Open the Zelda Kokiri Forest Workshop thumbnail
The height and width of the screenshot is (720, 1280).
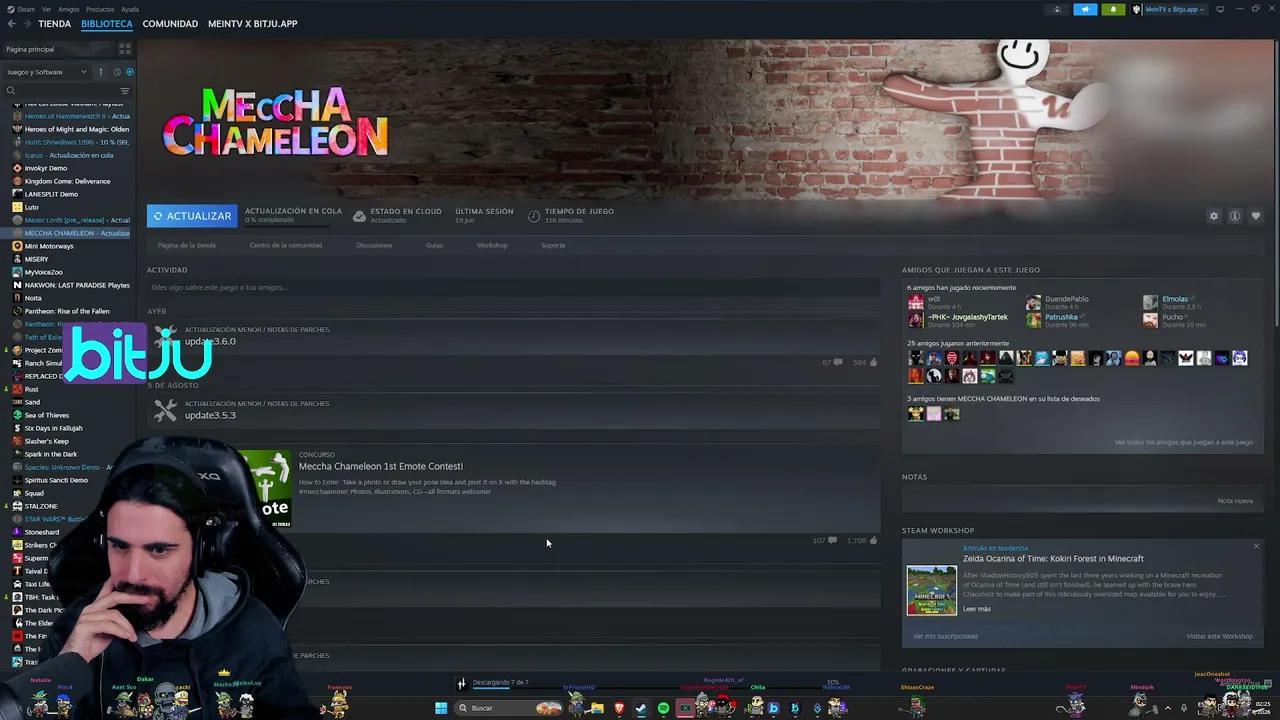(932, 590)
